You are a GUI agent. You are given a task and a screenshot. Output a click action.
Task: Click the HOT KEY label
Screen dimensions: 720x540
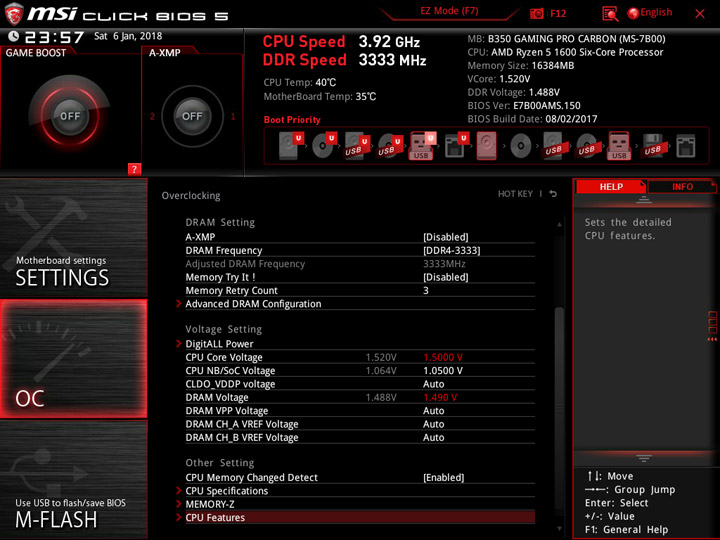[x=515, y=194]
